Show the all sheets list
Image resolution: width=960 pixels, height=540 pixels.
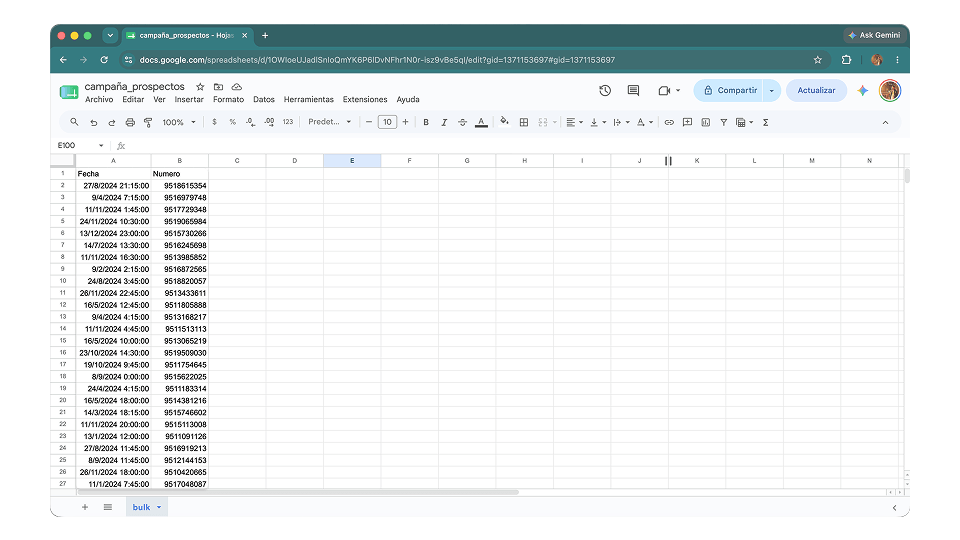(108, 507)
